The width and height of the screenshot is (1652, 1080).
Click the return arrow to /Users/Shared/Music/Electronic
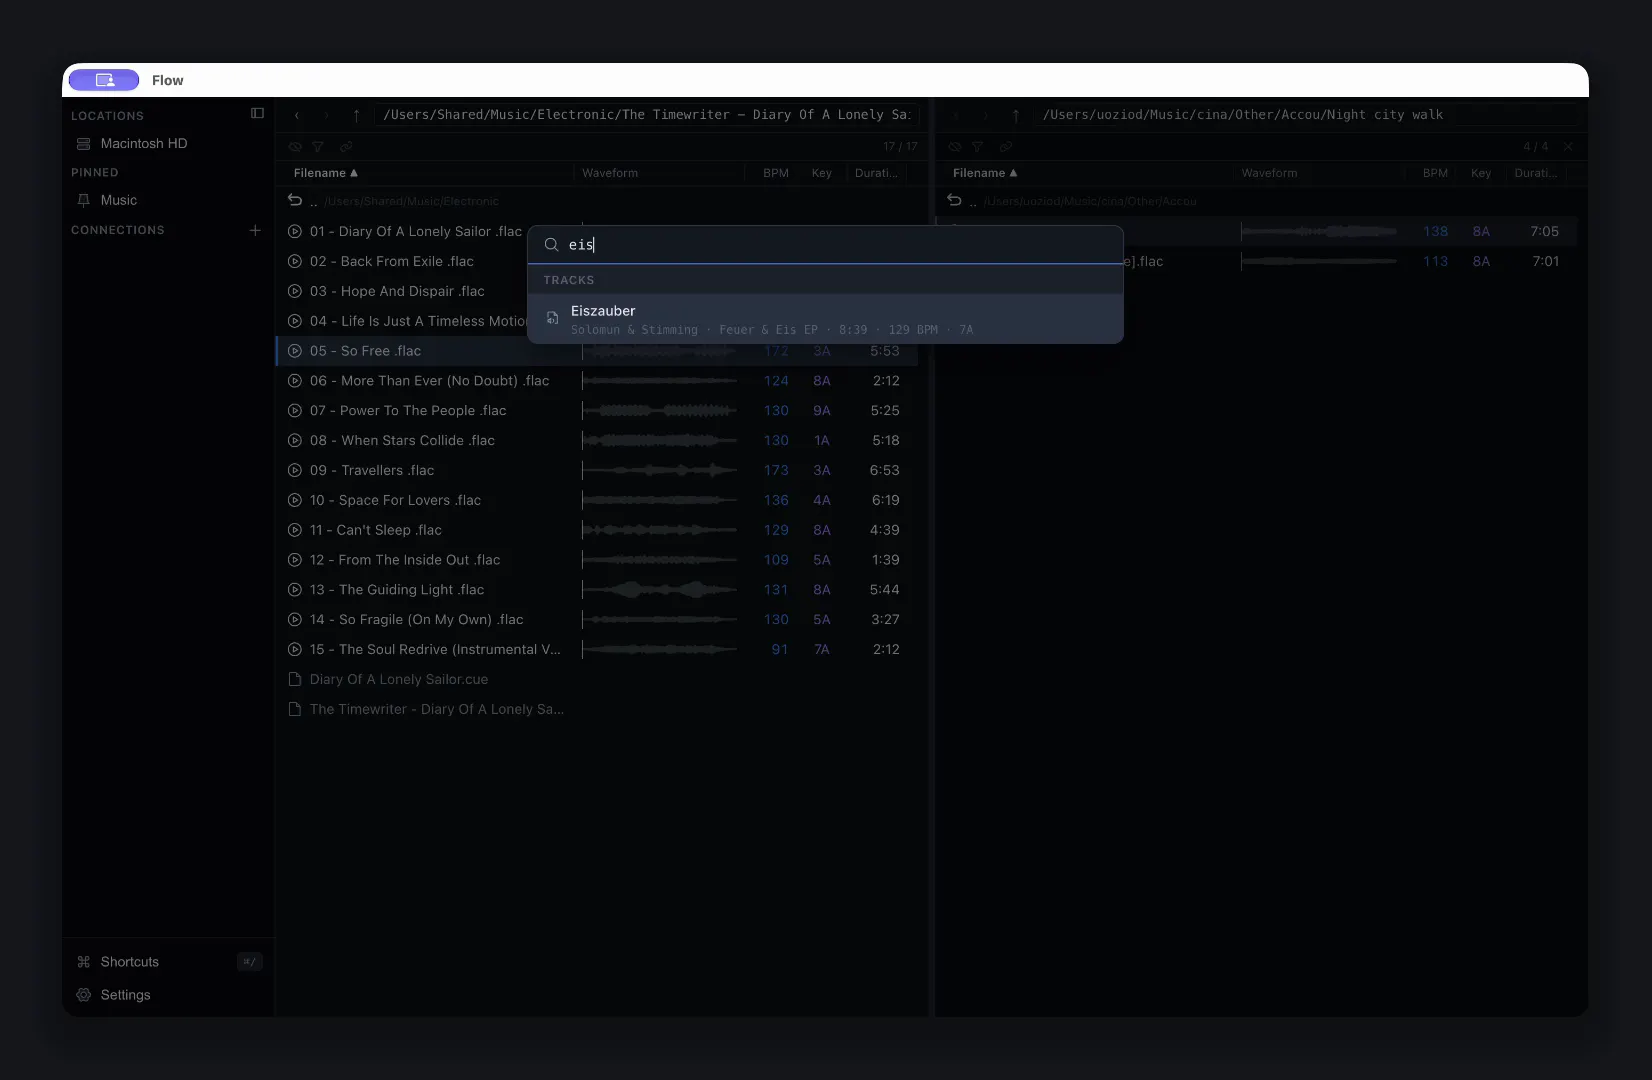click(x=295, y=200)
